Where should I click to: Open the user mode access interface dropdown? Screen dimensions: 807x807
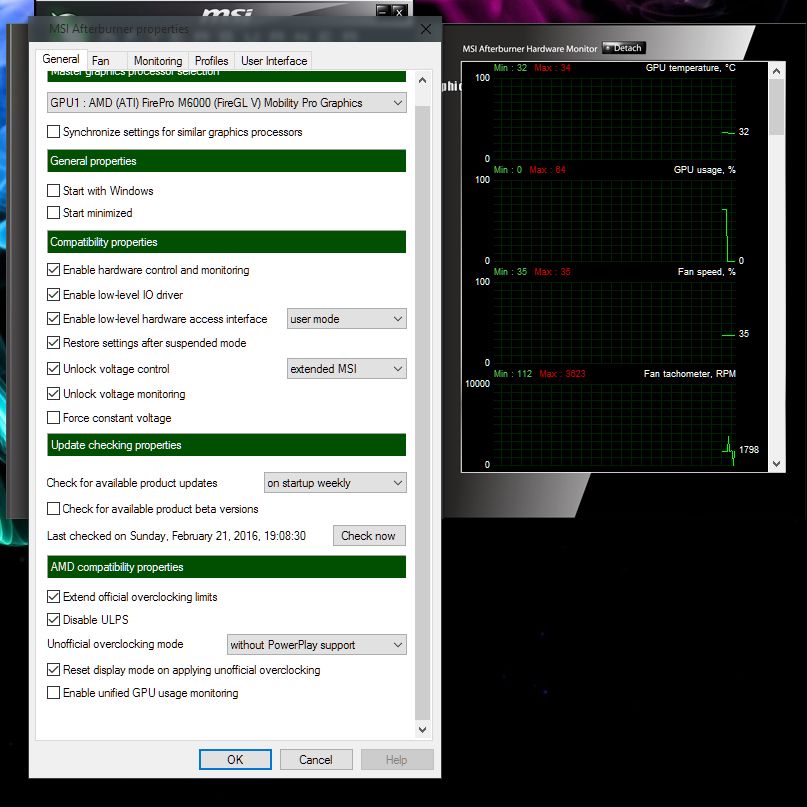[x=346, y=319]
